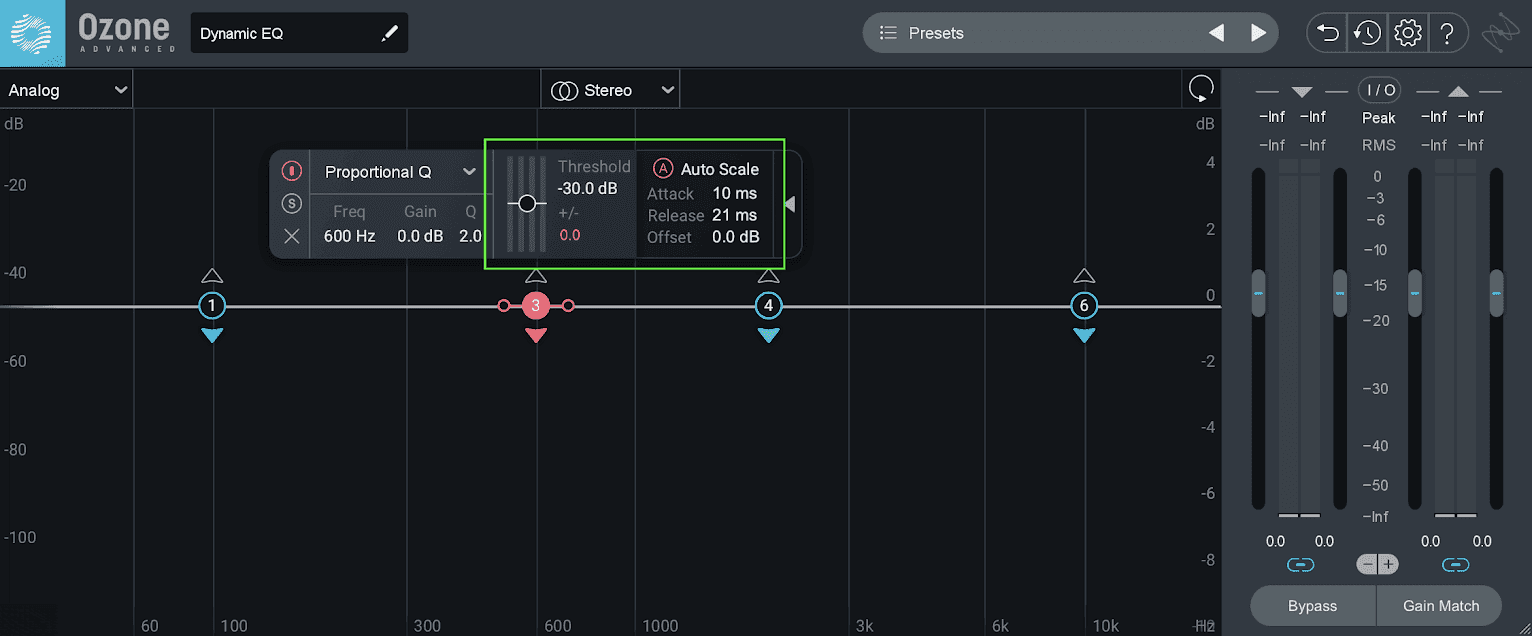Click downward blue triangle below band 4
The width and height of the screenshot is (1532, 636).
(x=768, y=336)
